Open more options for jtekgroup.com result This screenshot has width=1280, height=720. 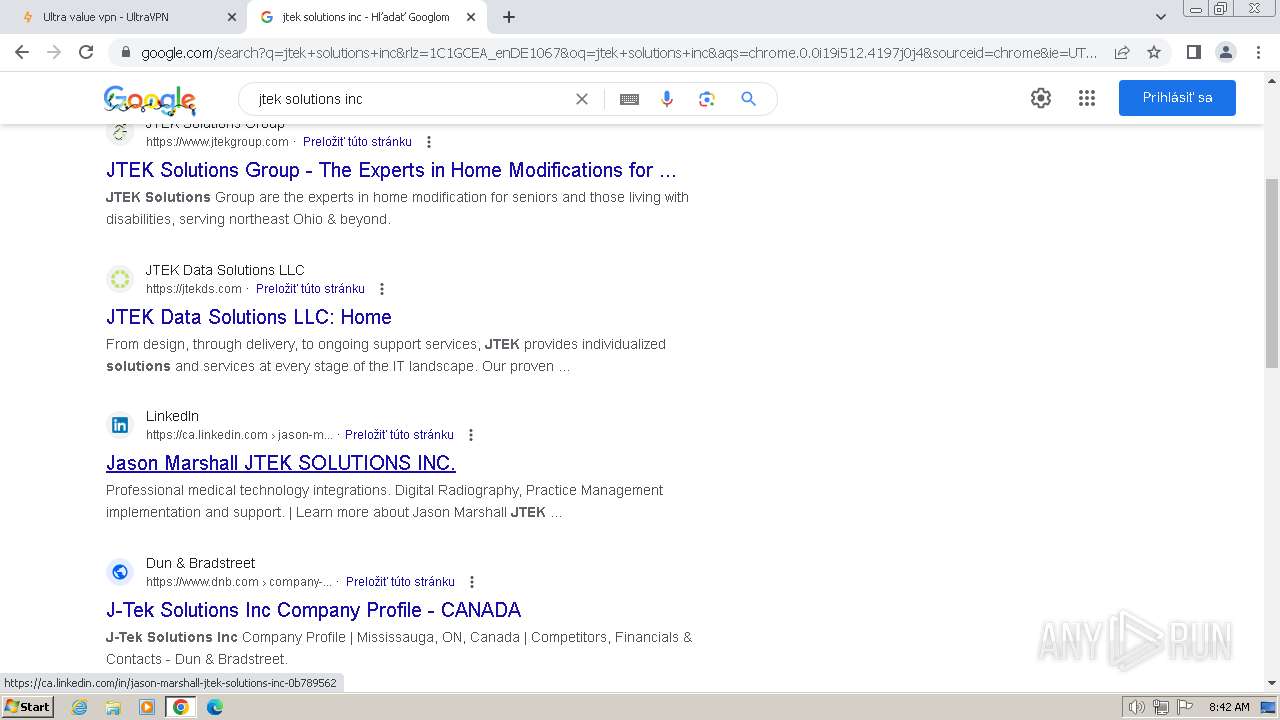click(429, 142)
